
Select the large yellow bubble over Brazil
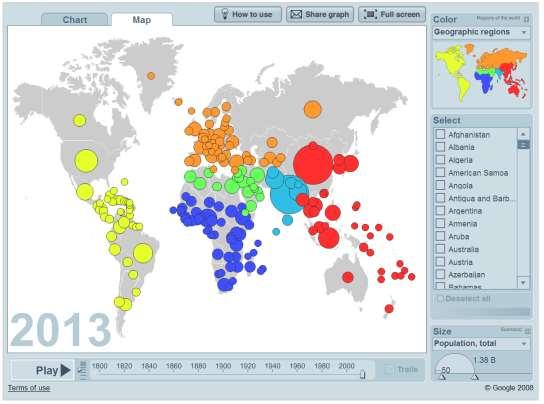[x=143, y=253]
